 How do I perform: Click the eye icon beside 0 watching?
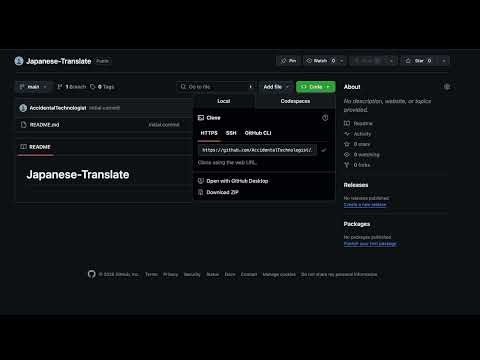[x=347, y=154]
